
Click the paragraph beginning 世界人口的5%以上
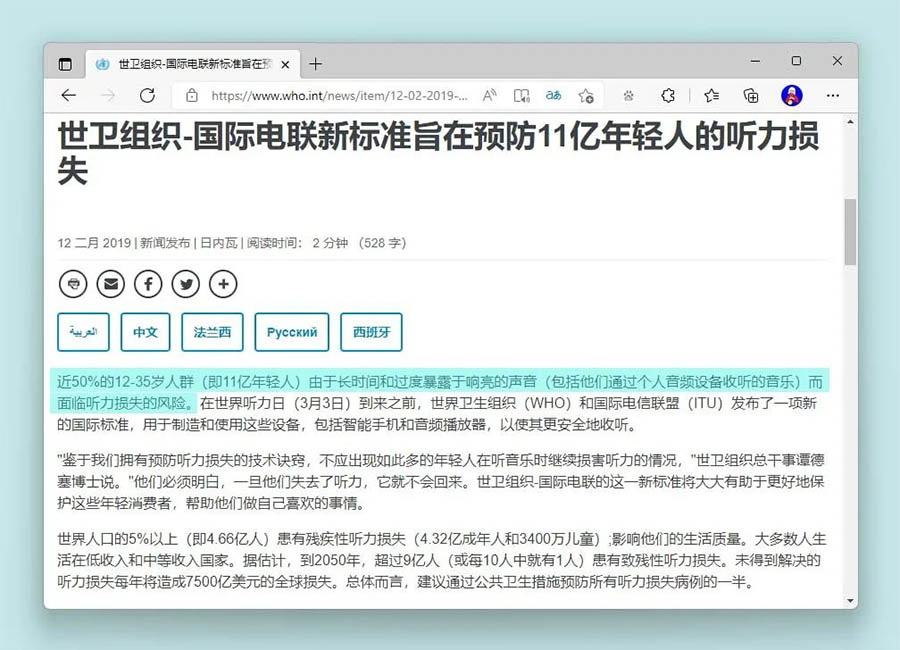441,560
